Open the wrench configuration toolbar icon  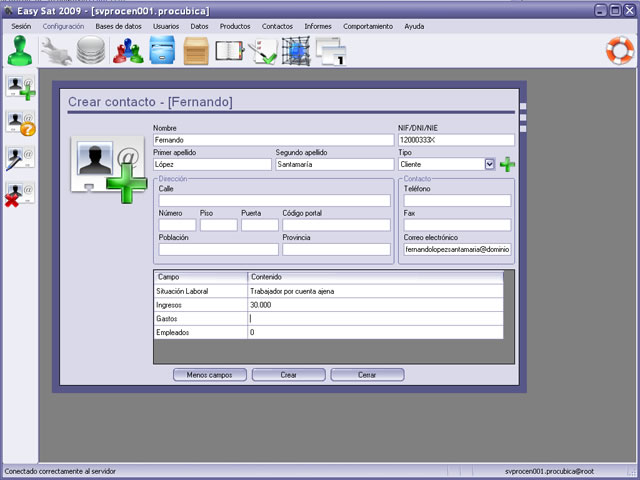(56, 51)
